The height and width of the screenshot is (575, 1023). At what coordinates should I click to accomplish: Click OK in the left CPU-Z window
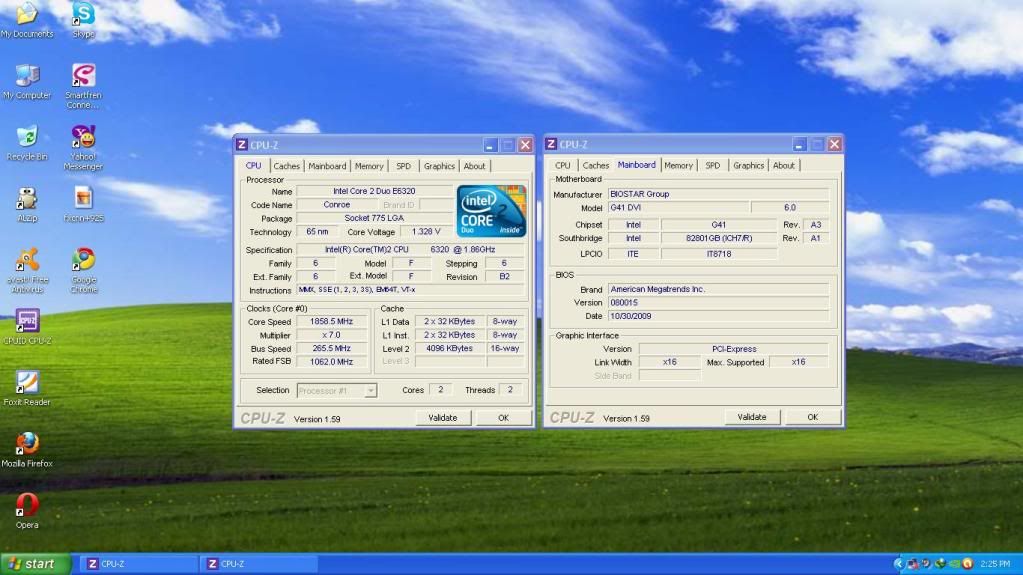click(503, 418)
